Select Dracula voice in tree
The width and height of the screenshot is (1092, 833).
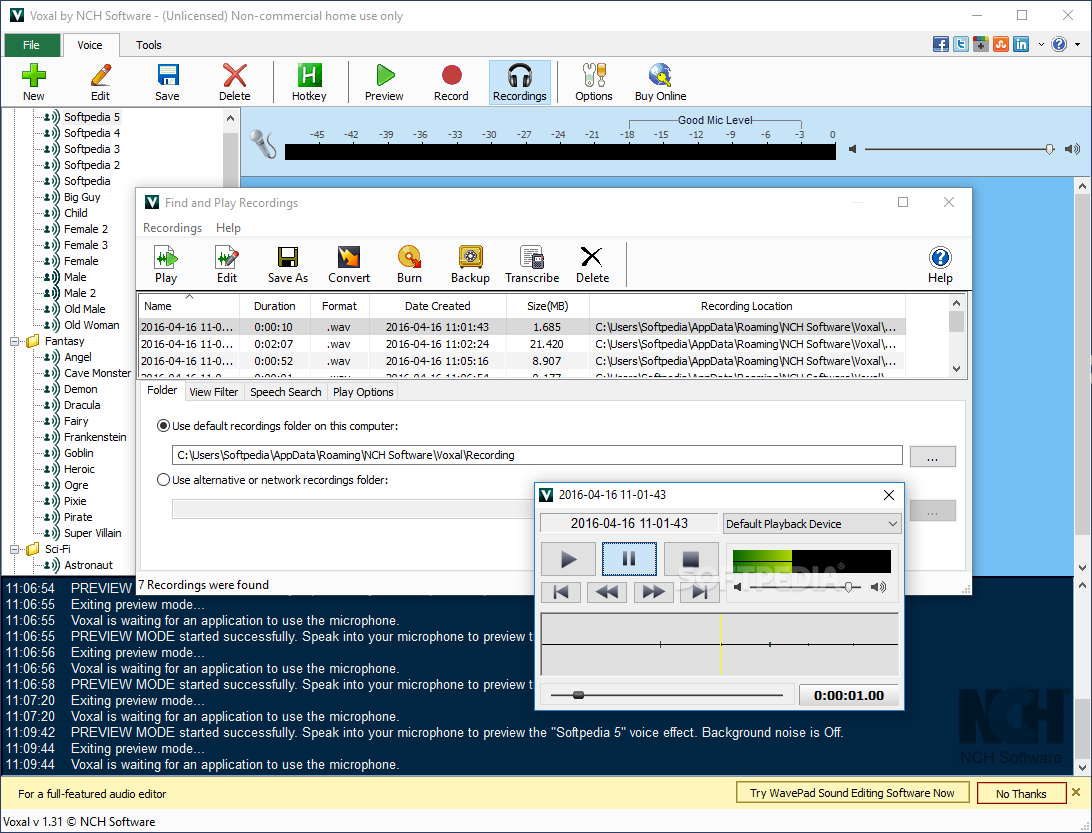tap(82, 405)
